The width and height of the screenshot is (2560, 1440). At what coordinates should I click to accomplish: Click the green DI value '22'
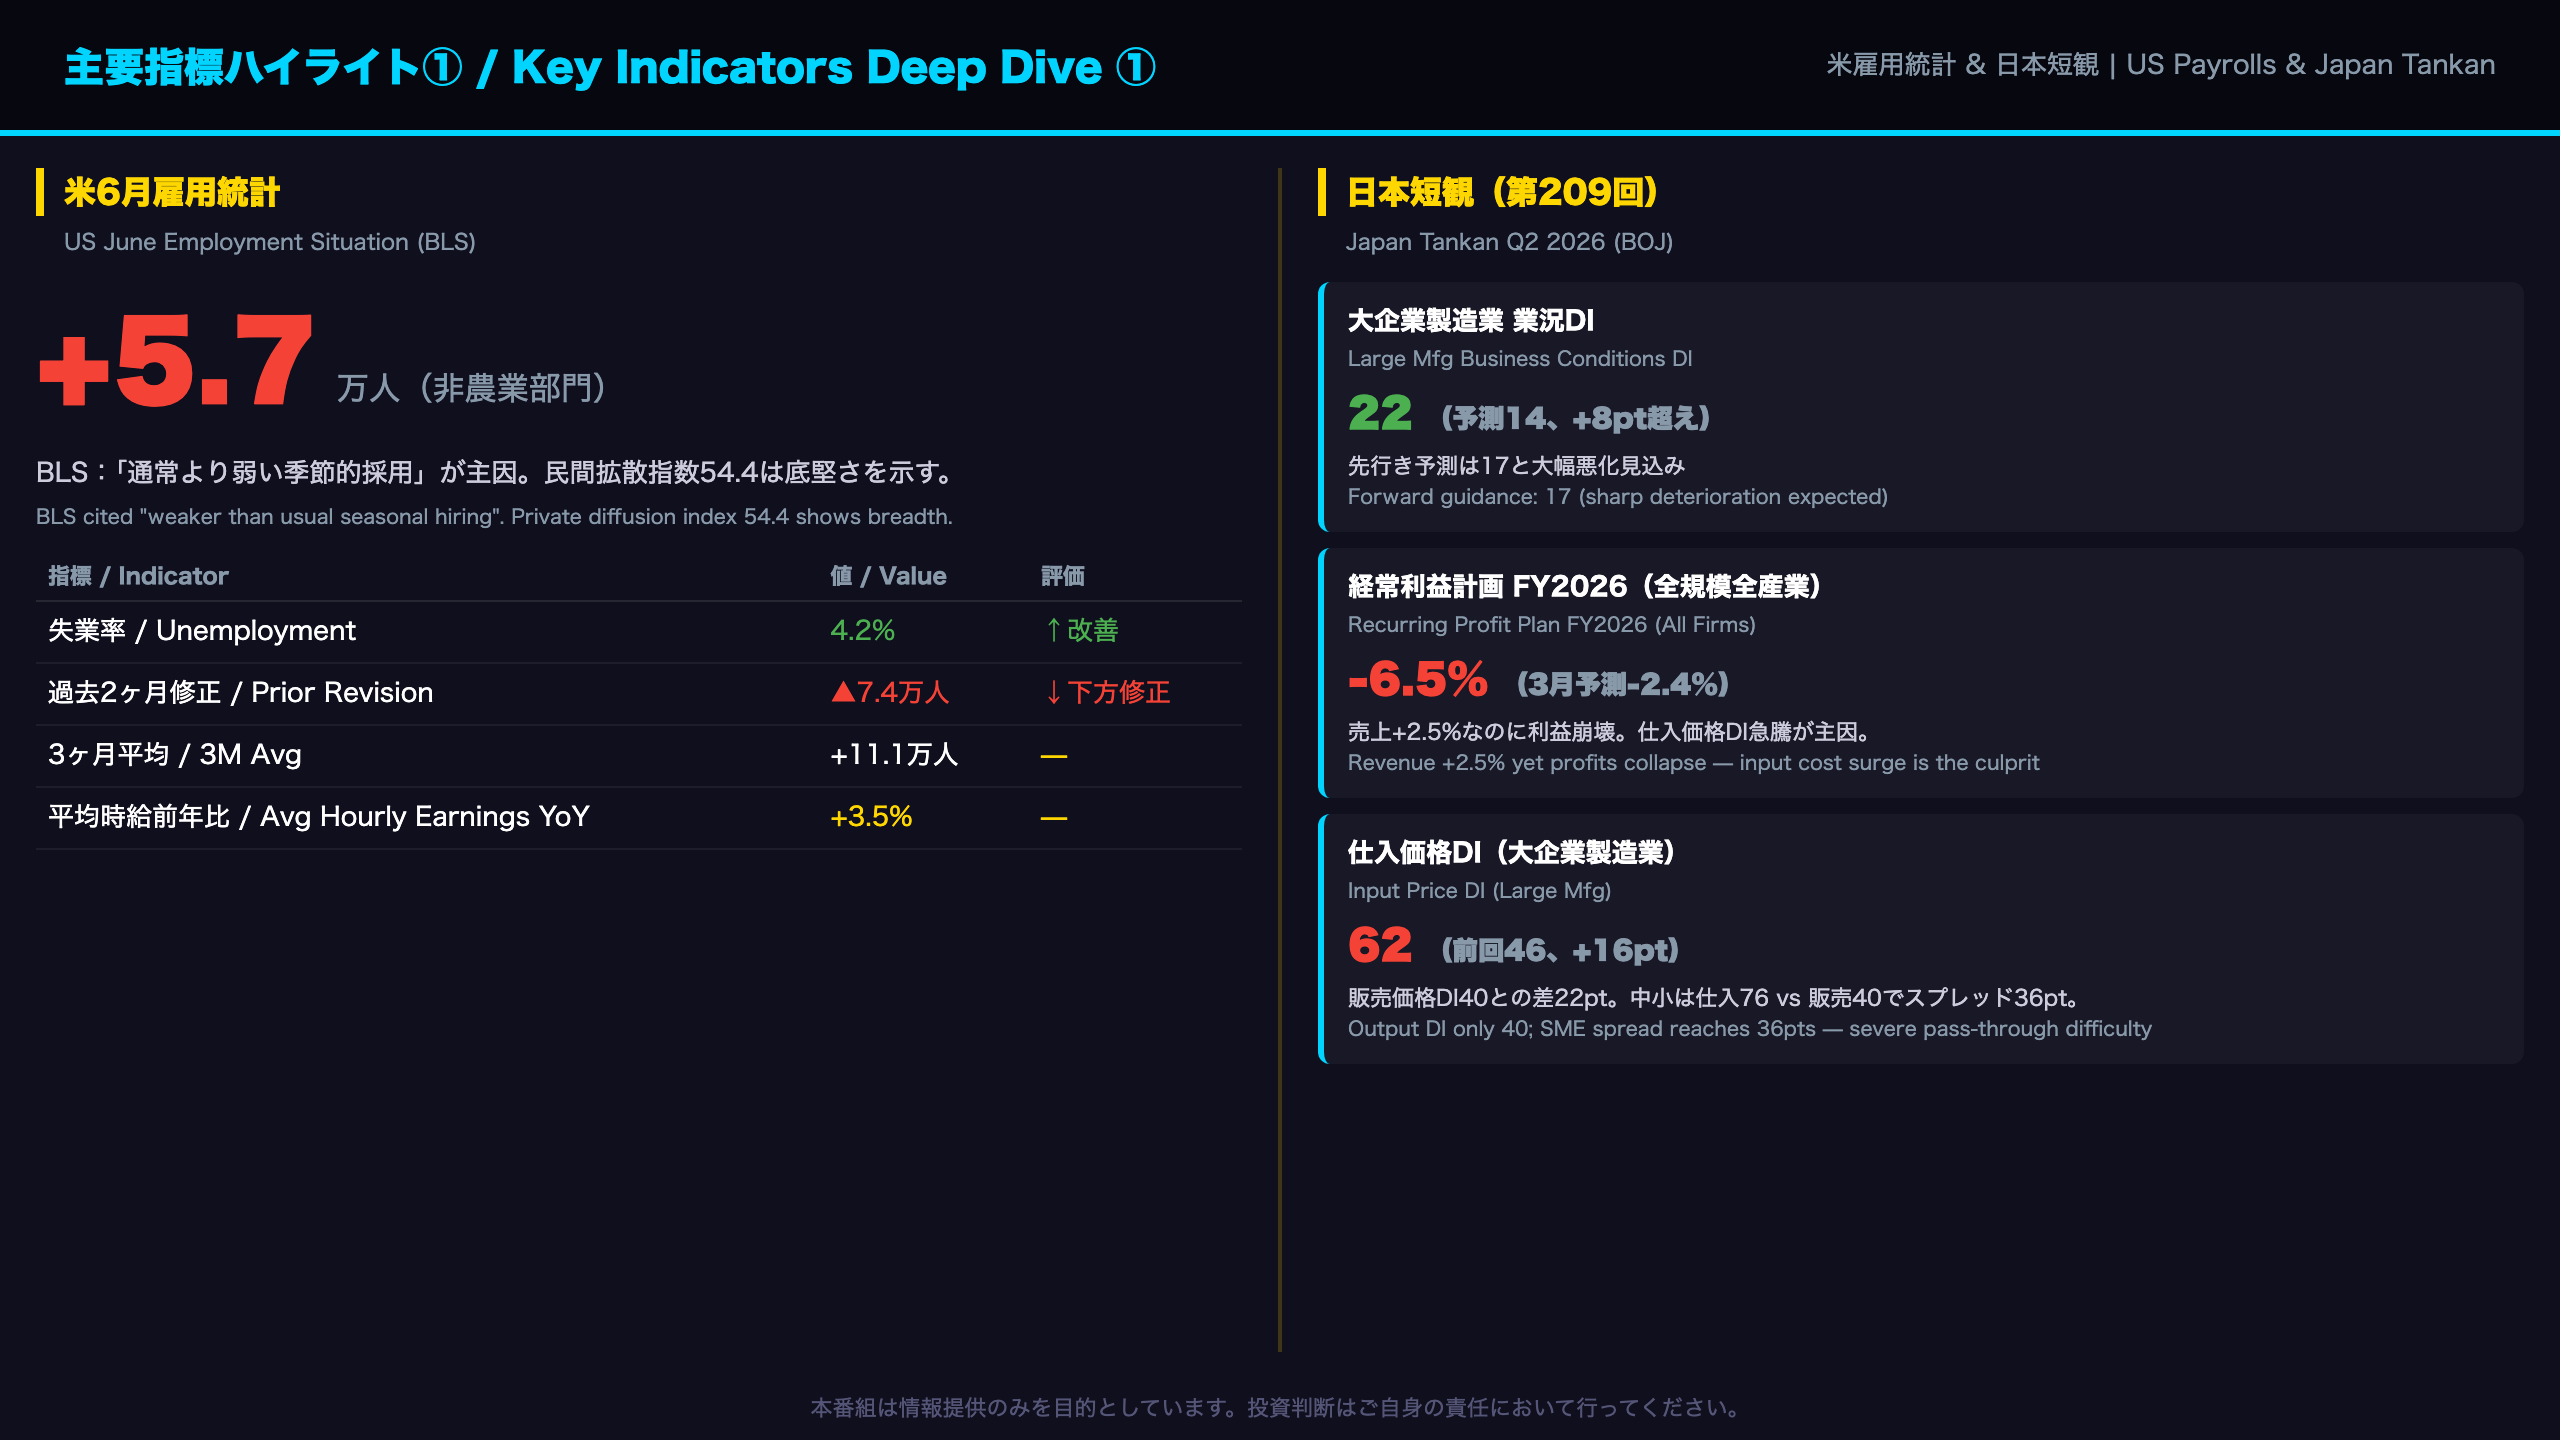coord(1380,413)
